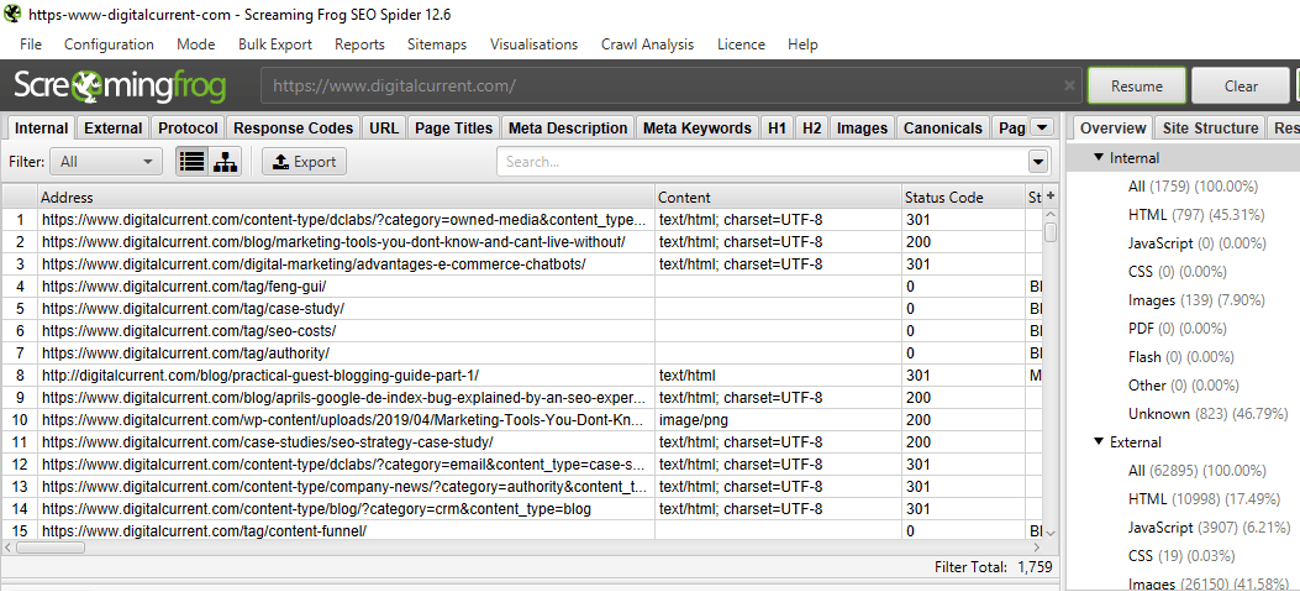The height and width of the screenshot is (591, 1300).
Task: Switch to tree view icon
Action: 224,161
